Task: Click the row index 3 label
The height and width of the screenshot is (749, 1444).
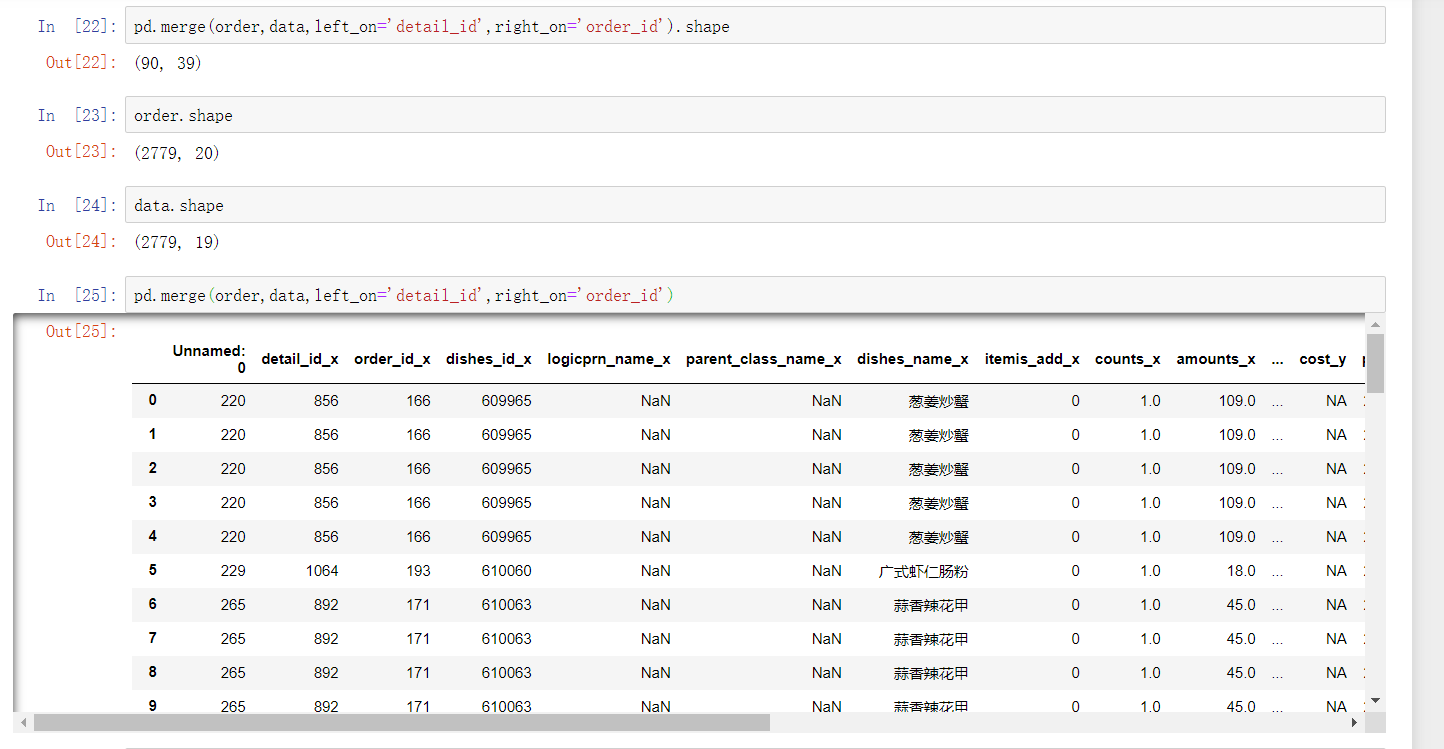Action: [153, 502]
